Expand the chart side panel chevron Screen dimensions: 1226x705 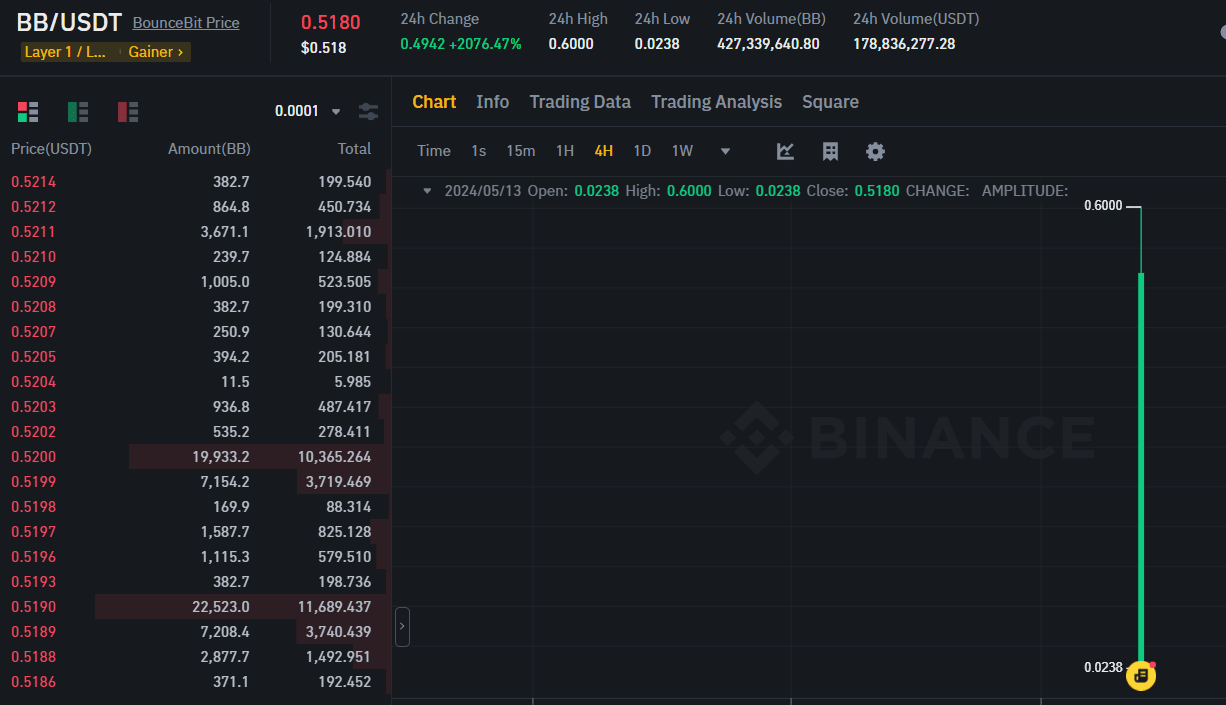pos(403,625)
